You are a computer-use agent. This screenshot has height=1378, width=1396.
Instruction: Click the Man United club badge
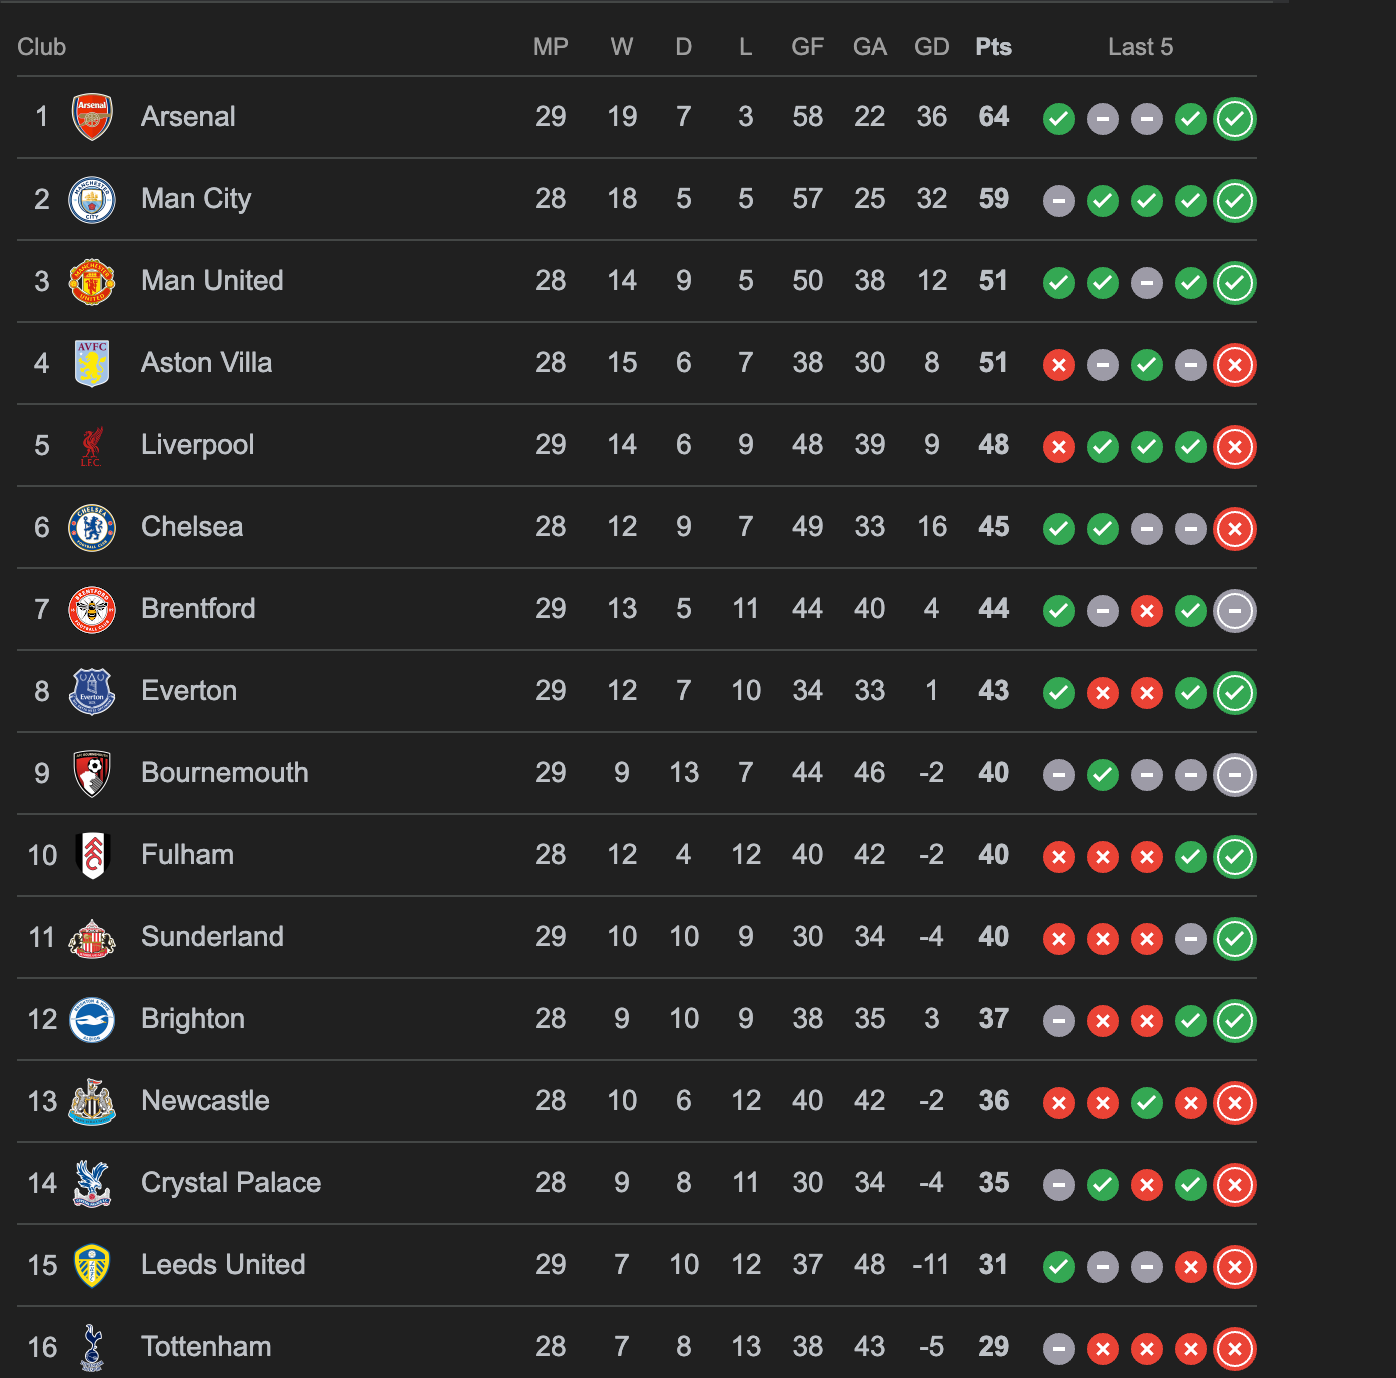(92, 281)
